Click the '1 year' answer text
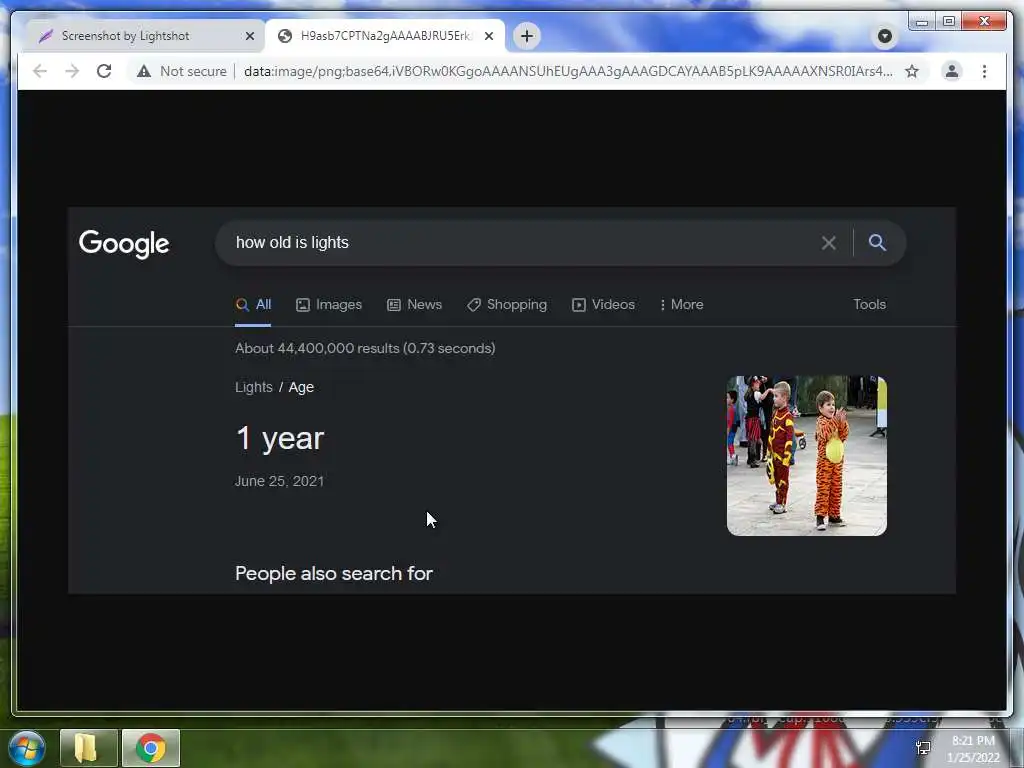The height and width of the screenshot is (768, 1024). tap(280, 438)
